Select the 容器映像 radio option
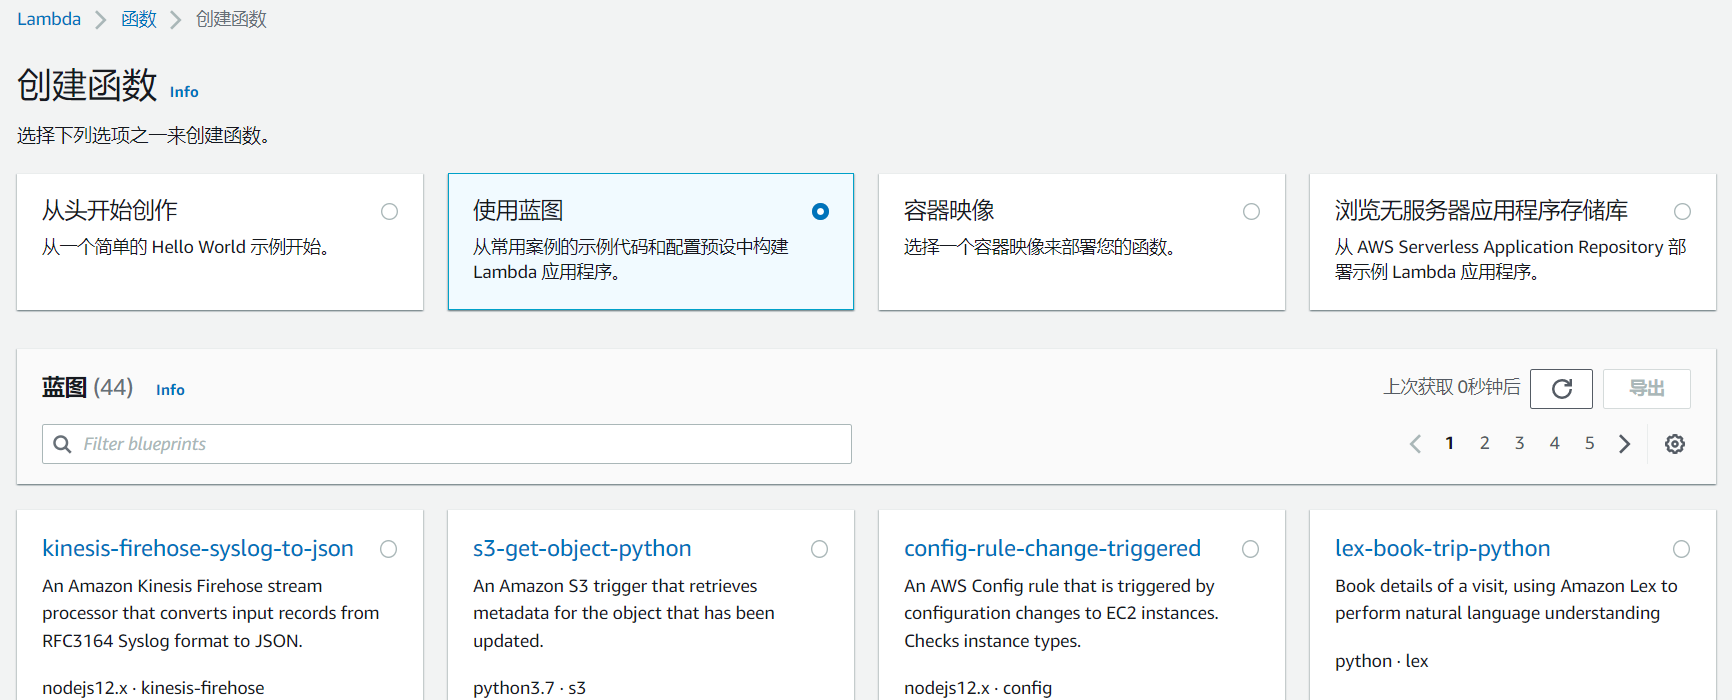Image resolution: width=1732 pixels, height=700 pixels. point(1252,211)
